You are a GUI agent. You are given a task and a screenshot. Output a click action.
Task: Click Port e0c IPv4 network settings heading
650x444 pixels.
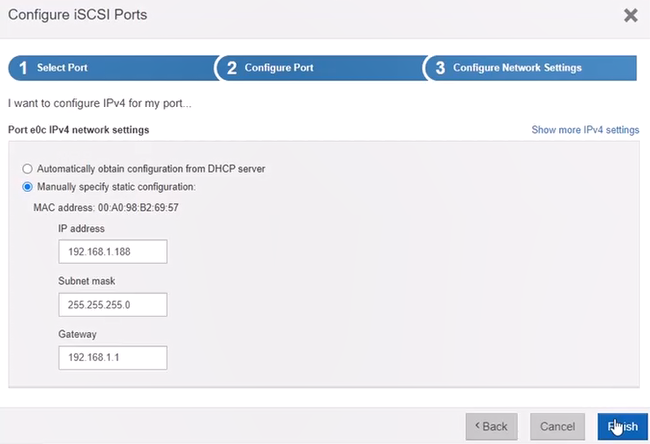[x=78, y=130]
